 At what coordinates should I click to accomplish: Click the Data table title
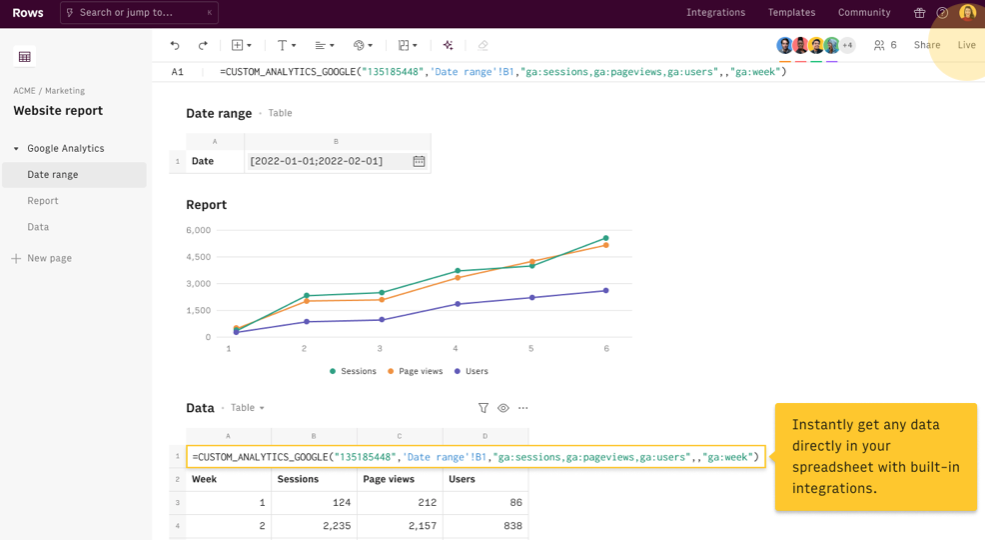point(200,408)
